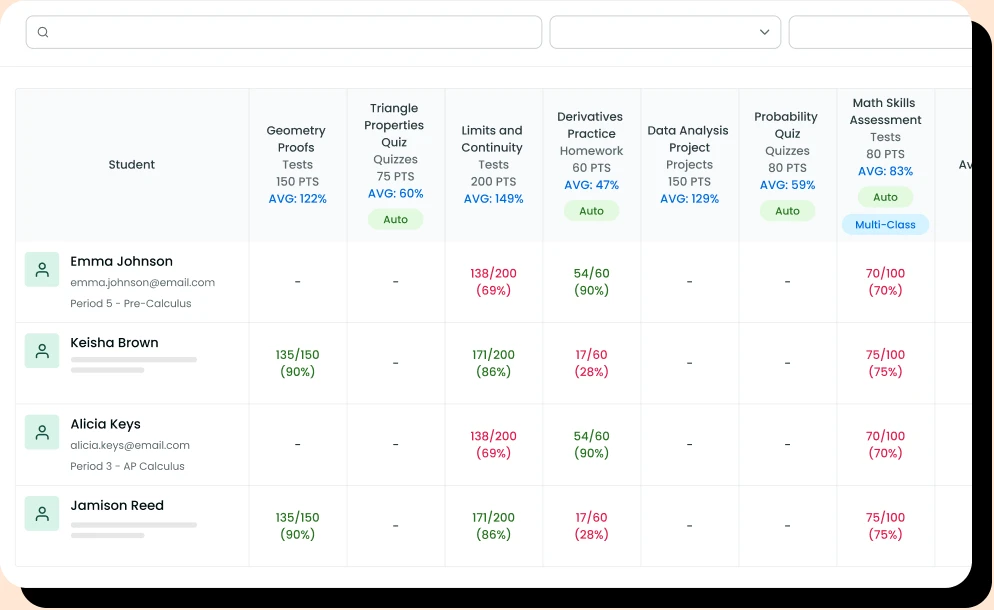
Task: Click Jamison Reed's 135/150 Geometry score
Action: (297, 526)
